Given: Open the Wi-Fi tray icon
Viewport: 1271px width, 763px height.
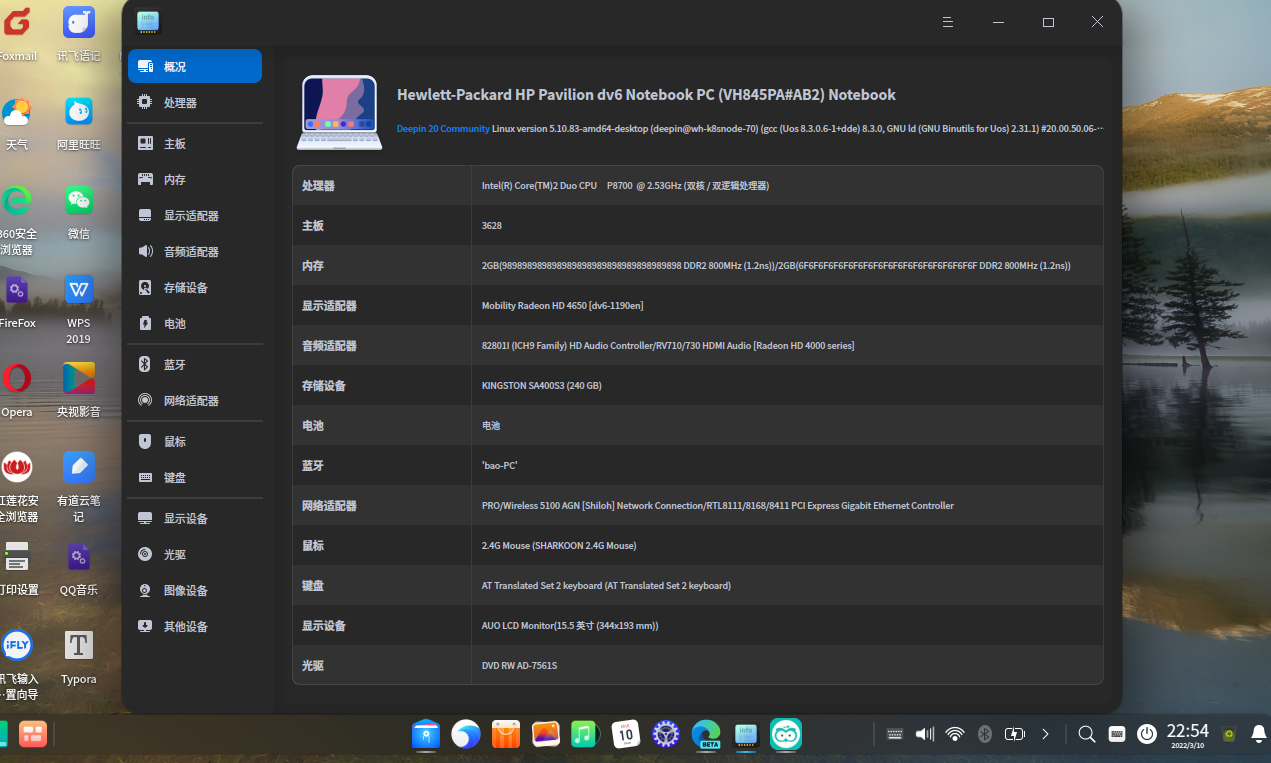Looking at the screenshot, I should tap(955, 734).
